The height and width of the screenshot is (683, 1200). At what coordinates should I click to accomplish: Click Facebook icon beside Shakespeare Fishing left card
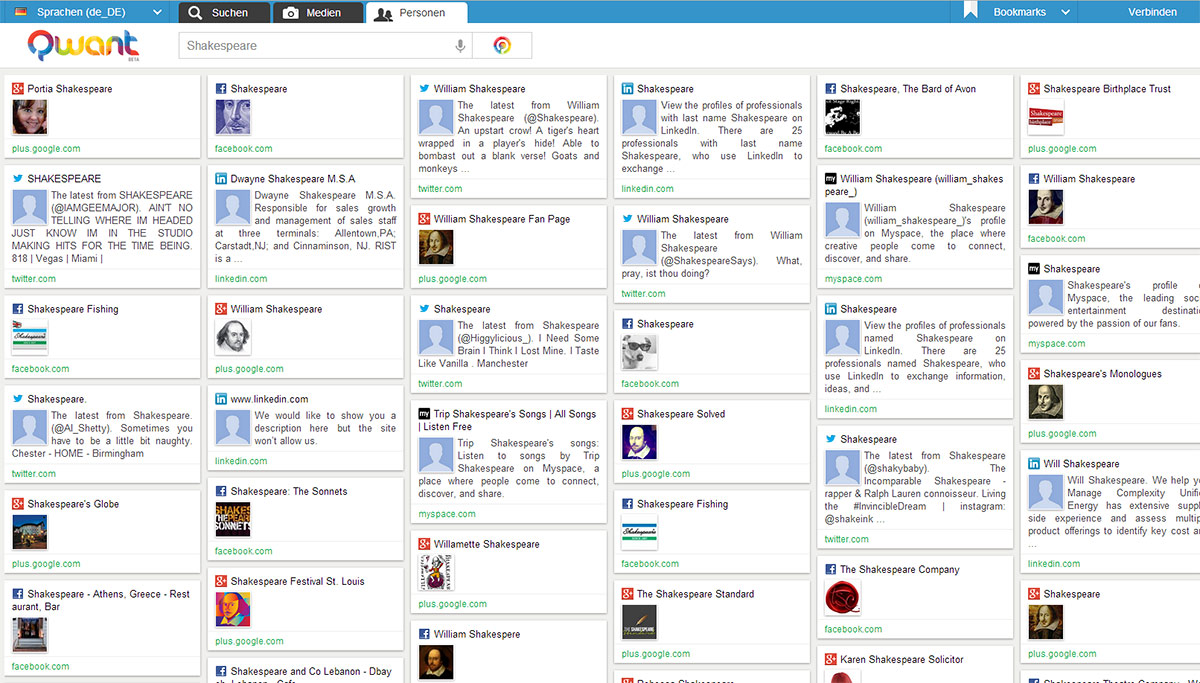(x=18, y=309)
